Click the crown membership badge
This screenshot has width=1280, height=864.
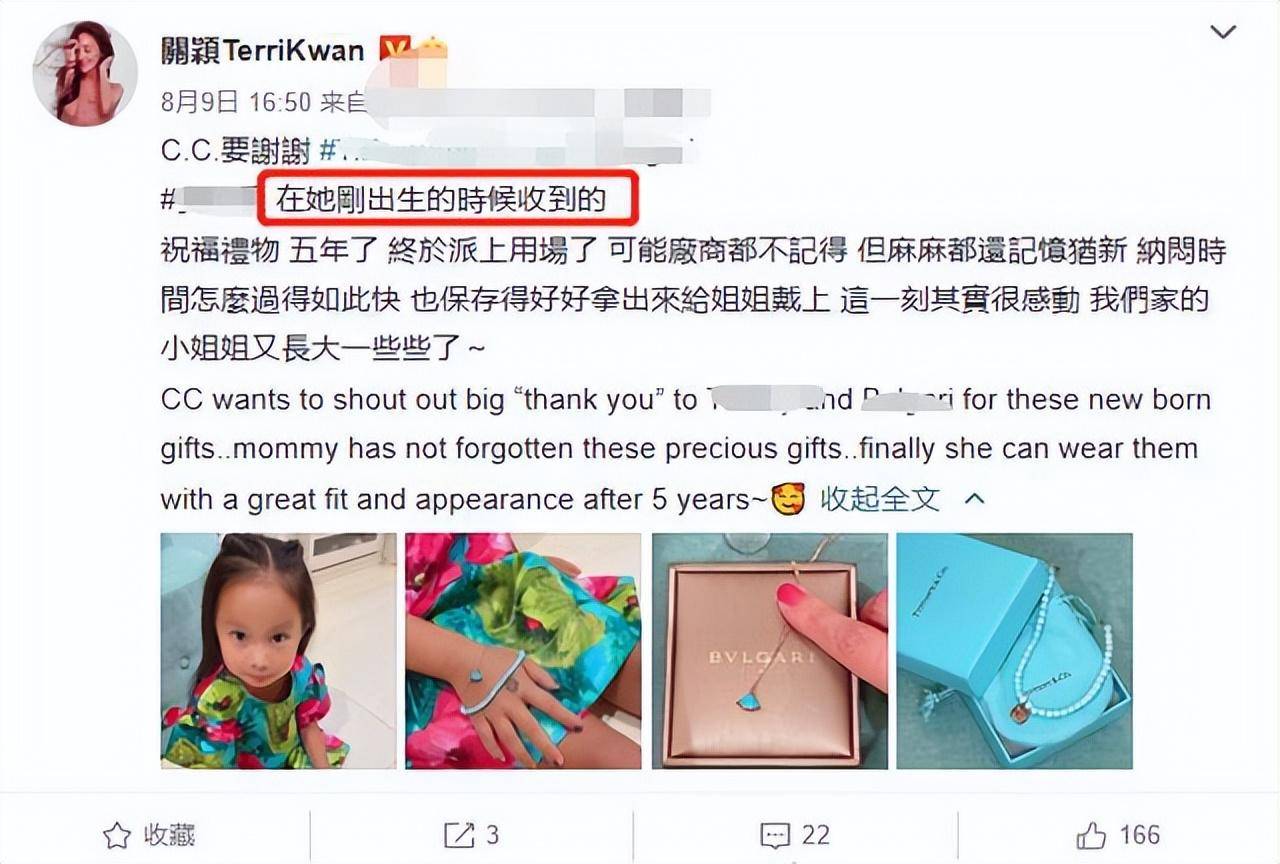431,49
